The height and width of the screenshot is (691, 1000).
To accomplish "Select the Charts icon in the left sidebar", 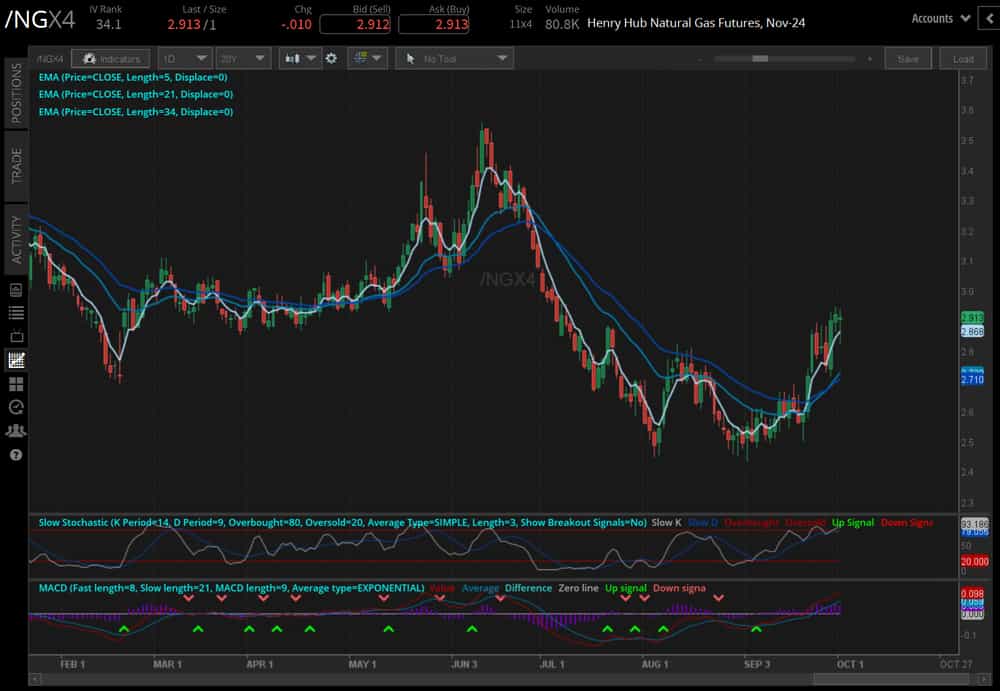I will (14, 360).
